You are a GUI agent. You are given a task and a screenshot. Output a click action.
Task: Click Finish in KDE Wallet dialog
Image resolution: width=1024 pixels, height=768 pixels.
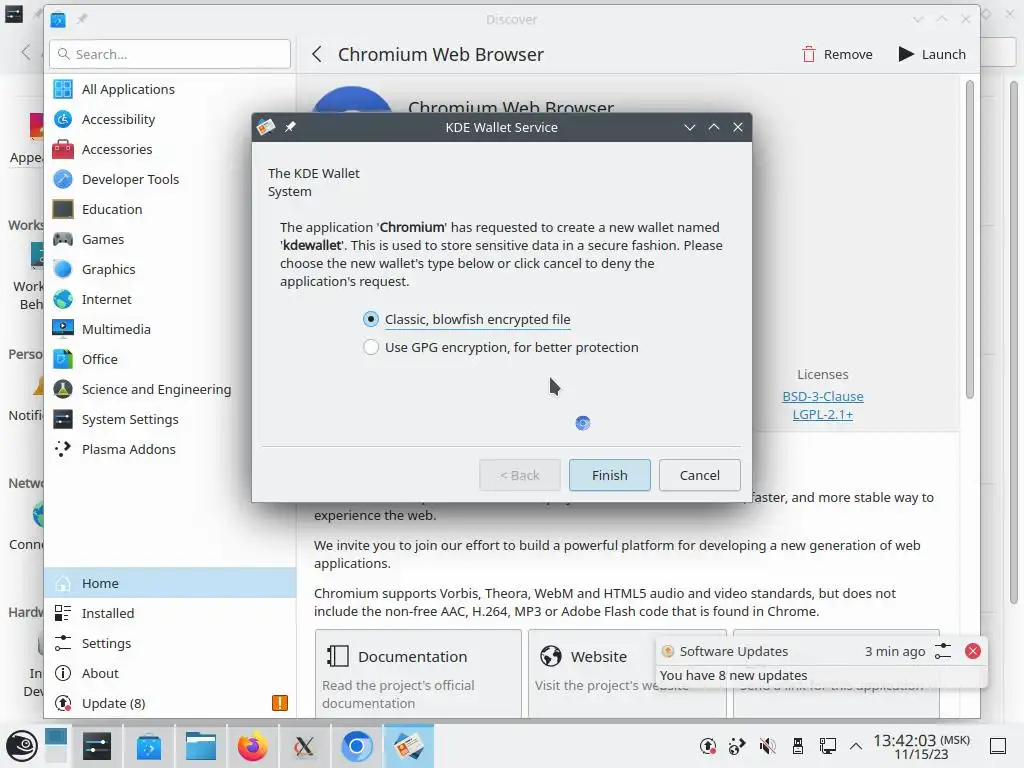[609, 475]
